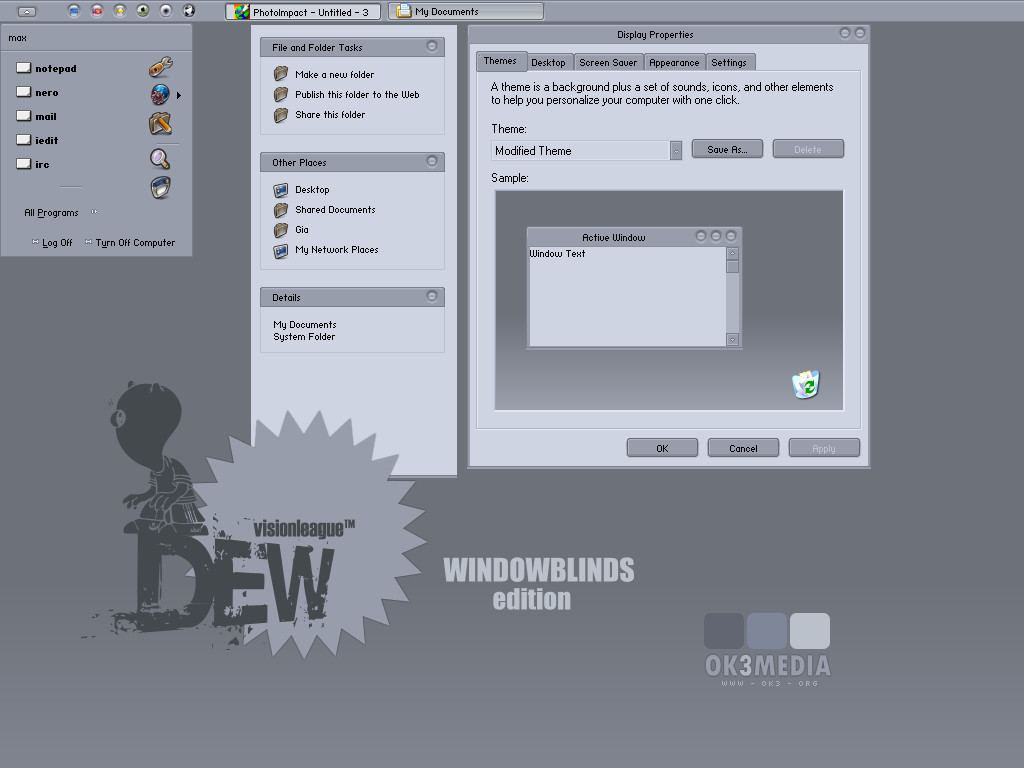Open mail from the start menu

(x=37, y=116)
